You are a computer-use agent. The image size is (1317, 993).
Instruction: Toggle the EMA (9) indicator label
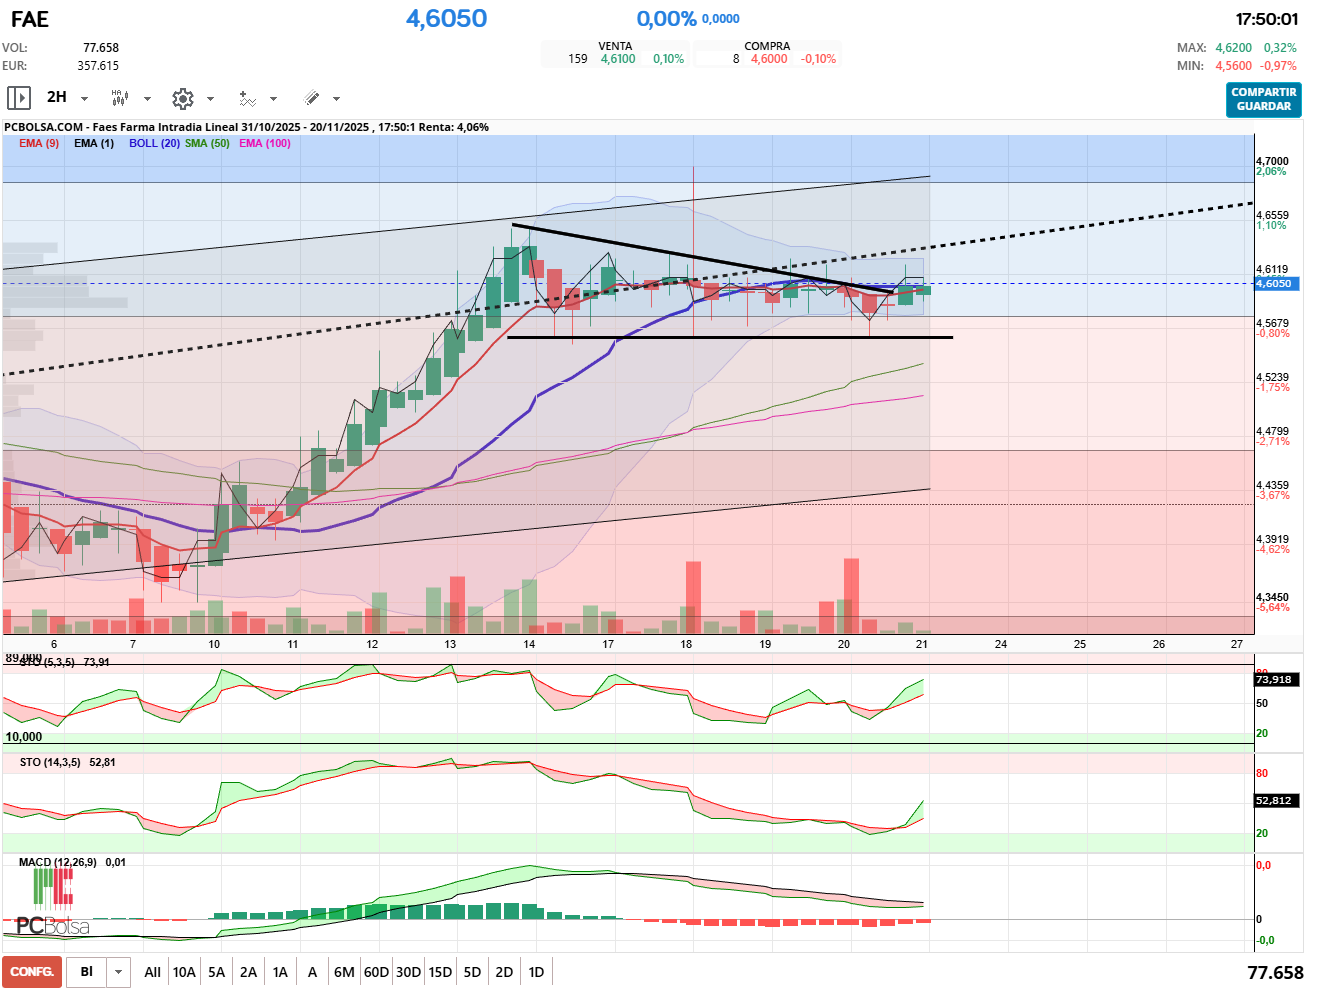39,143
